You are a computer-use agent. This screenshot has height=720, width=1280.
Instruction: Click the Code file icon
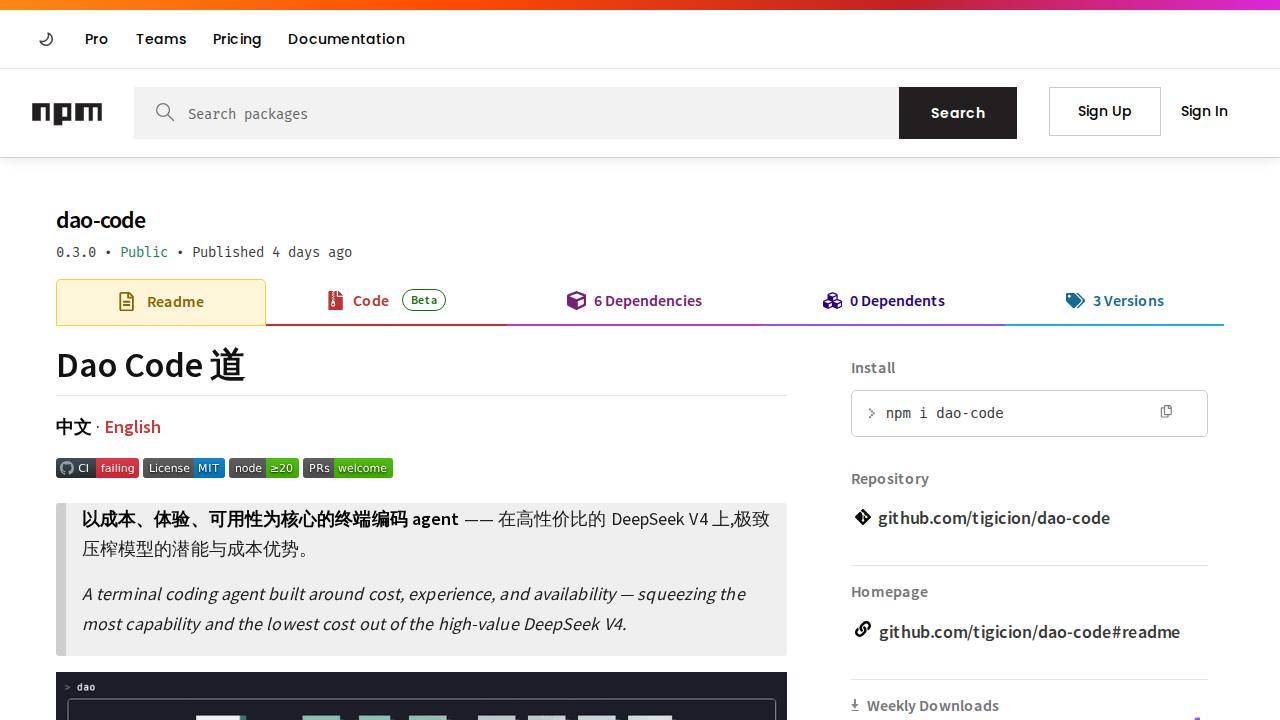coord(336,300)
